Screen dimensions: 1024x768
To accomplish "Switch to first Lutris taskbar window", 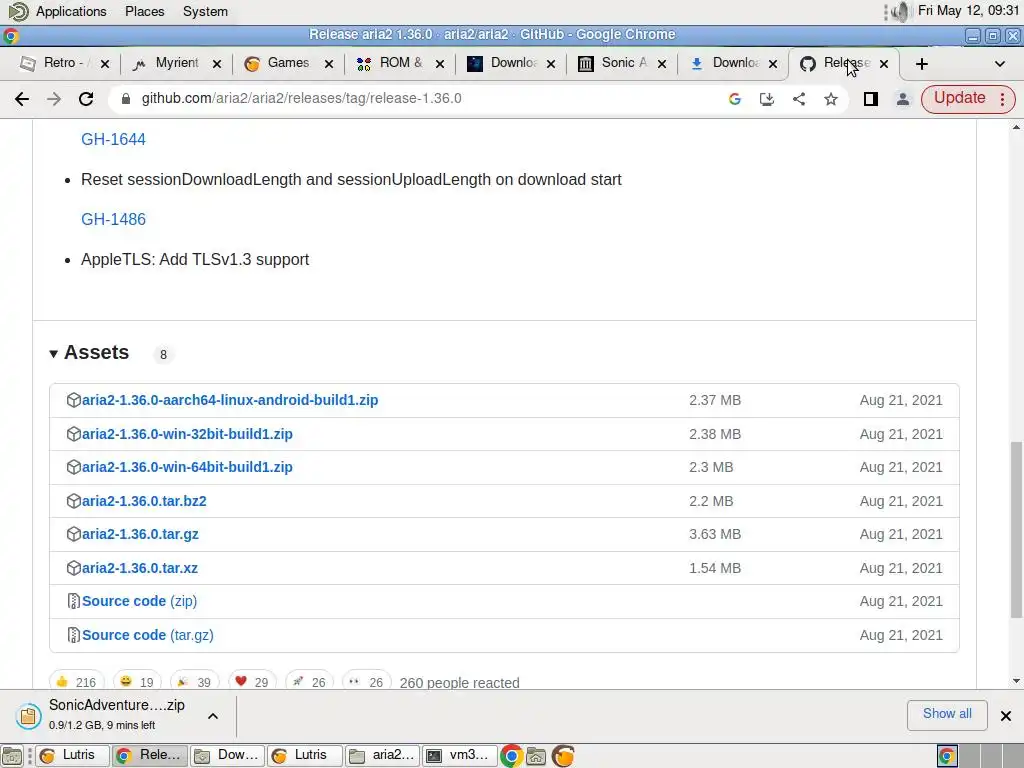I will pyautogui.click(x=71, y=756).
